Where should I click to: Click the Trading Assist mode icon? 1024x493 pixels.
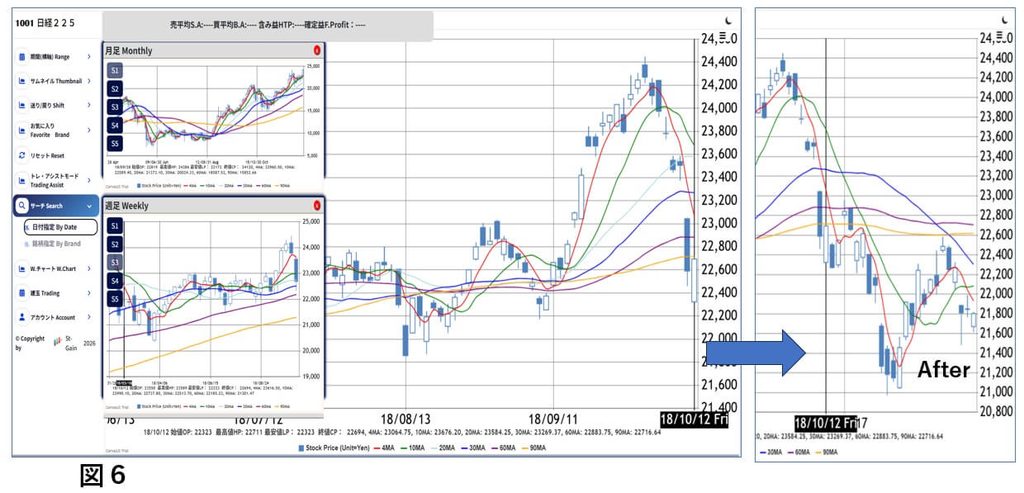pyautogui.click(x=22, y=180)
